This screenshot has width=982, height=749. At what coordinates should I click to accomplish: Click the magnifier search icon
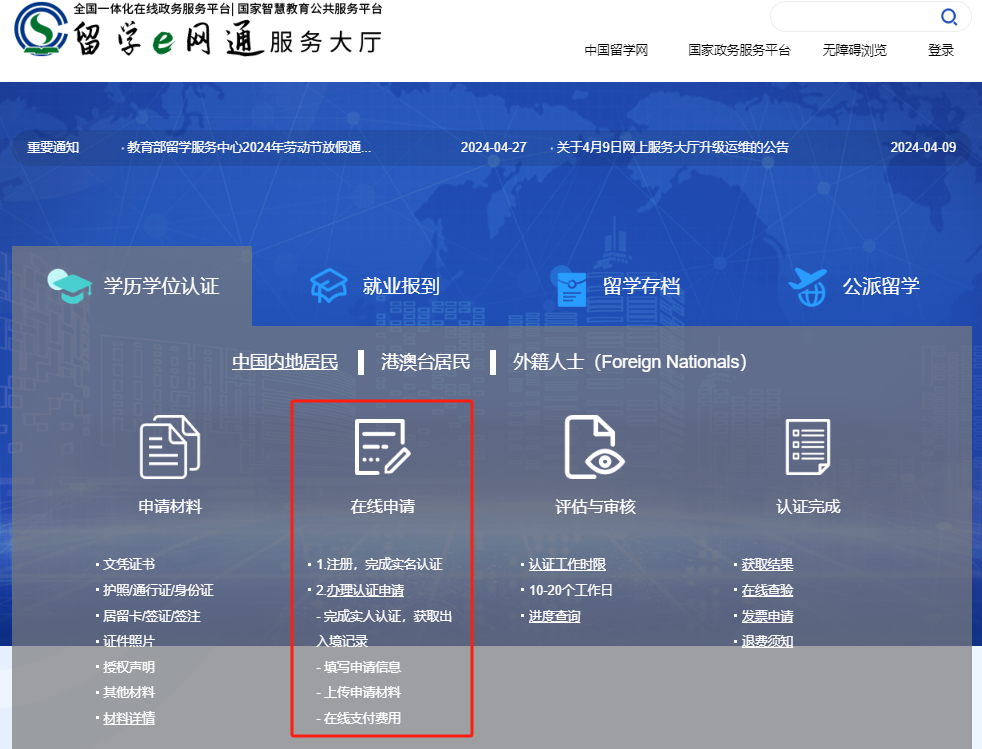point(948,17)
